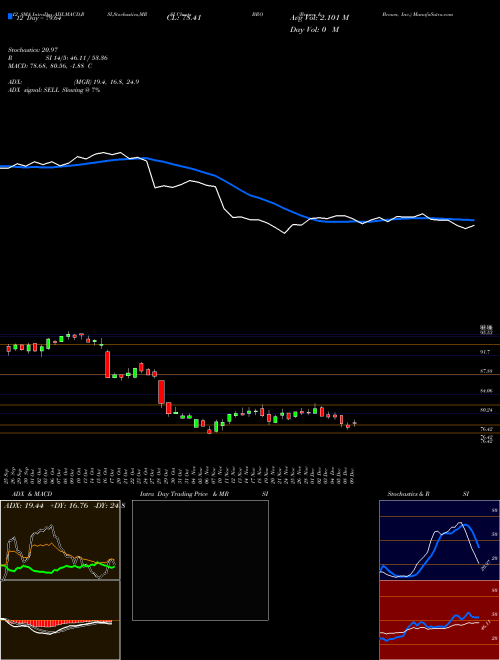Click the 'ADX & MACD' panel title
This screenshot has height=660, width=500.
(32, 494)
